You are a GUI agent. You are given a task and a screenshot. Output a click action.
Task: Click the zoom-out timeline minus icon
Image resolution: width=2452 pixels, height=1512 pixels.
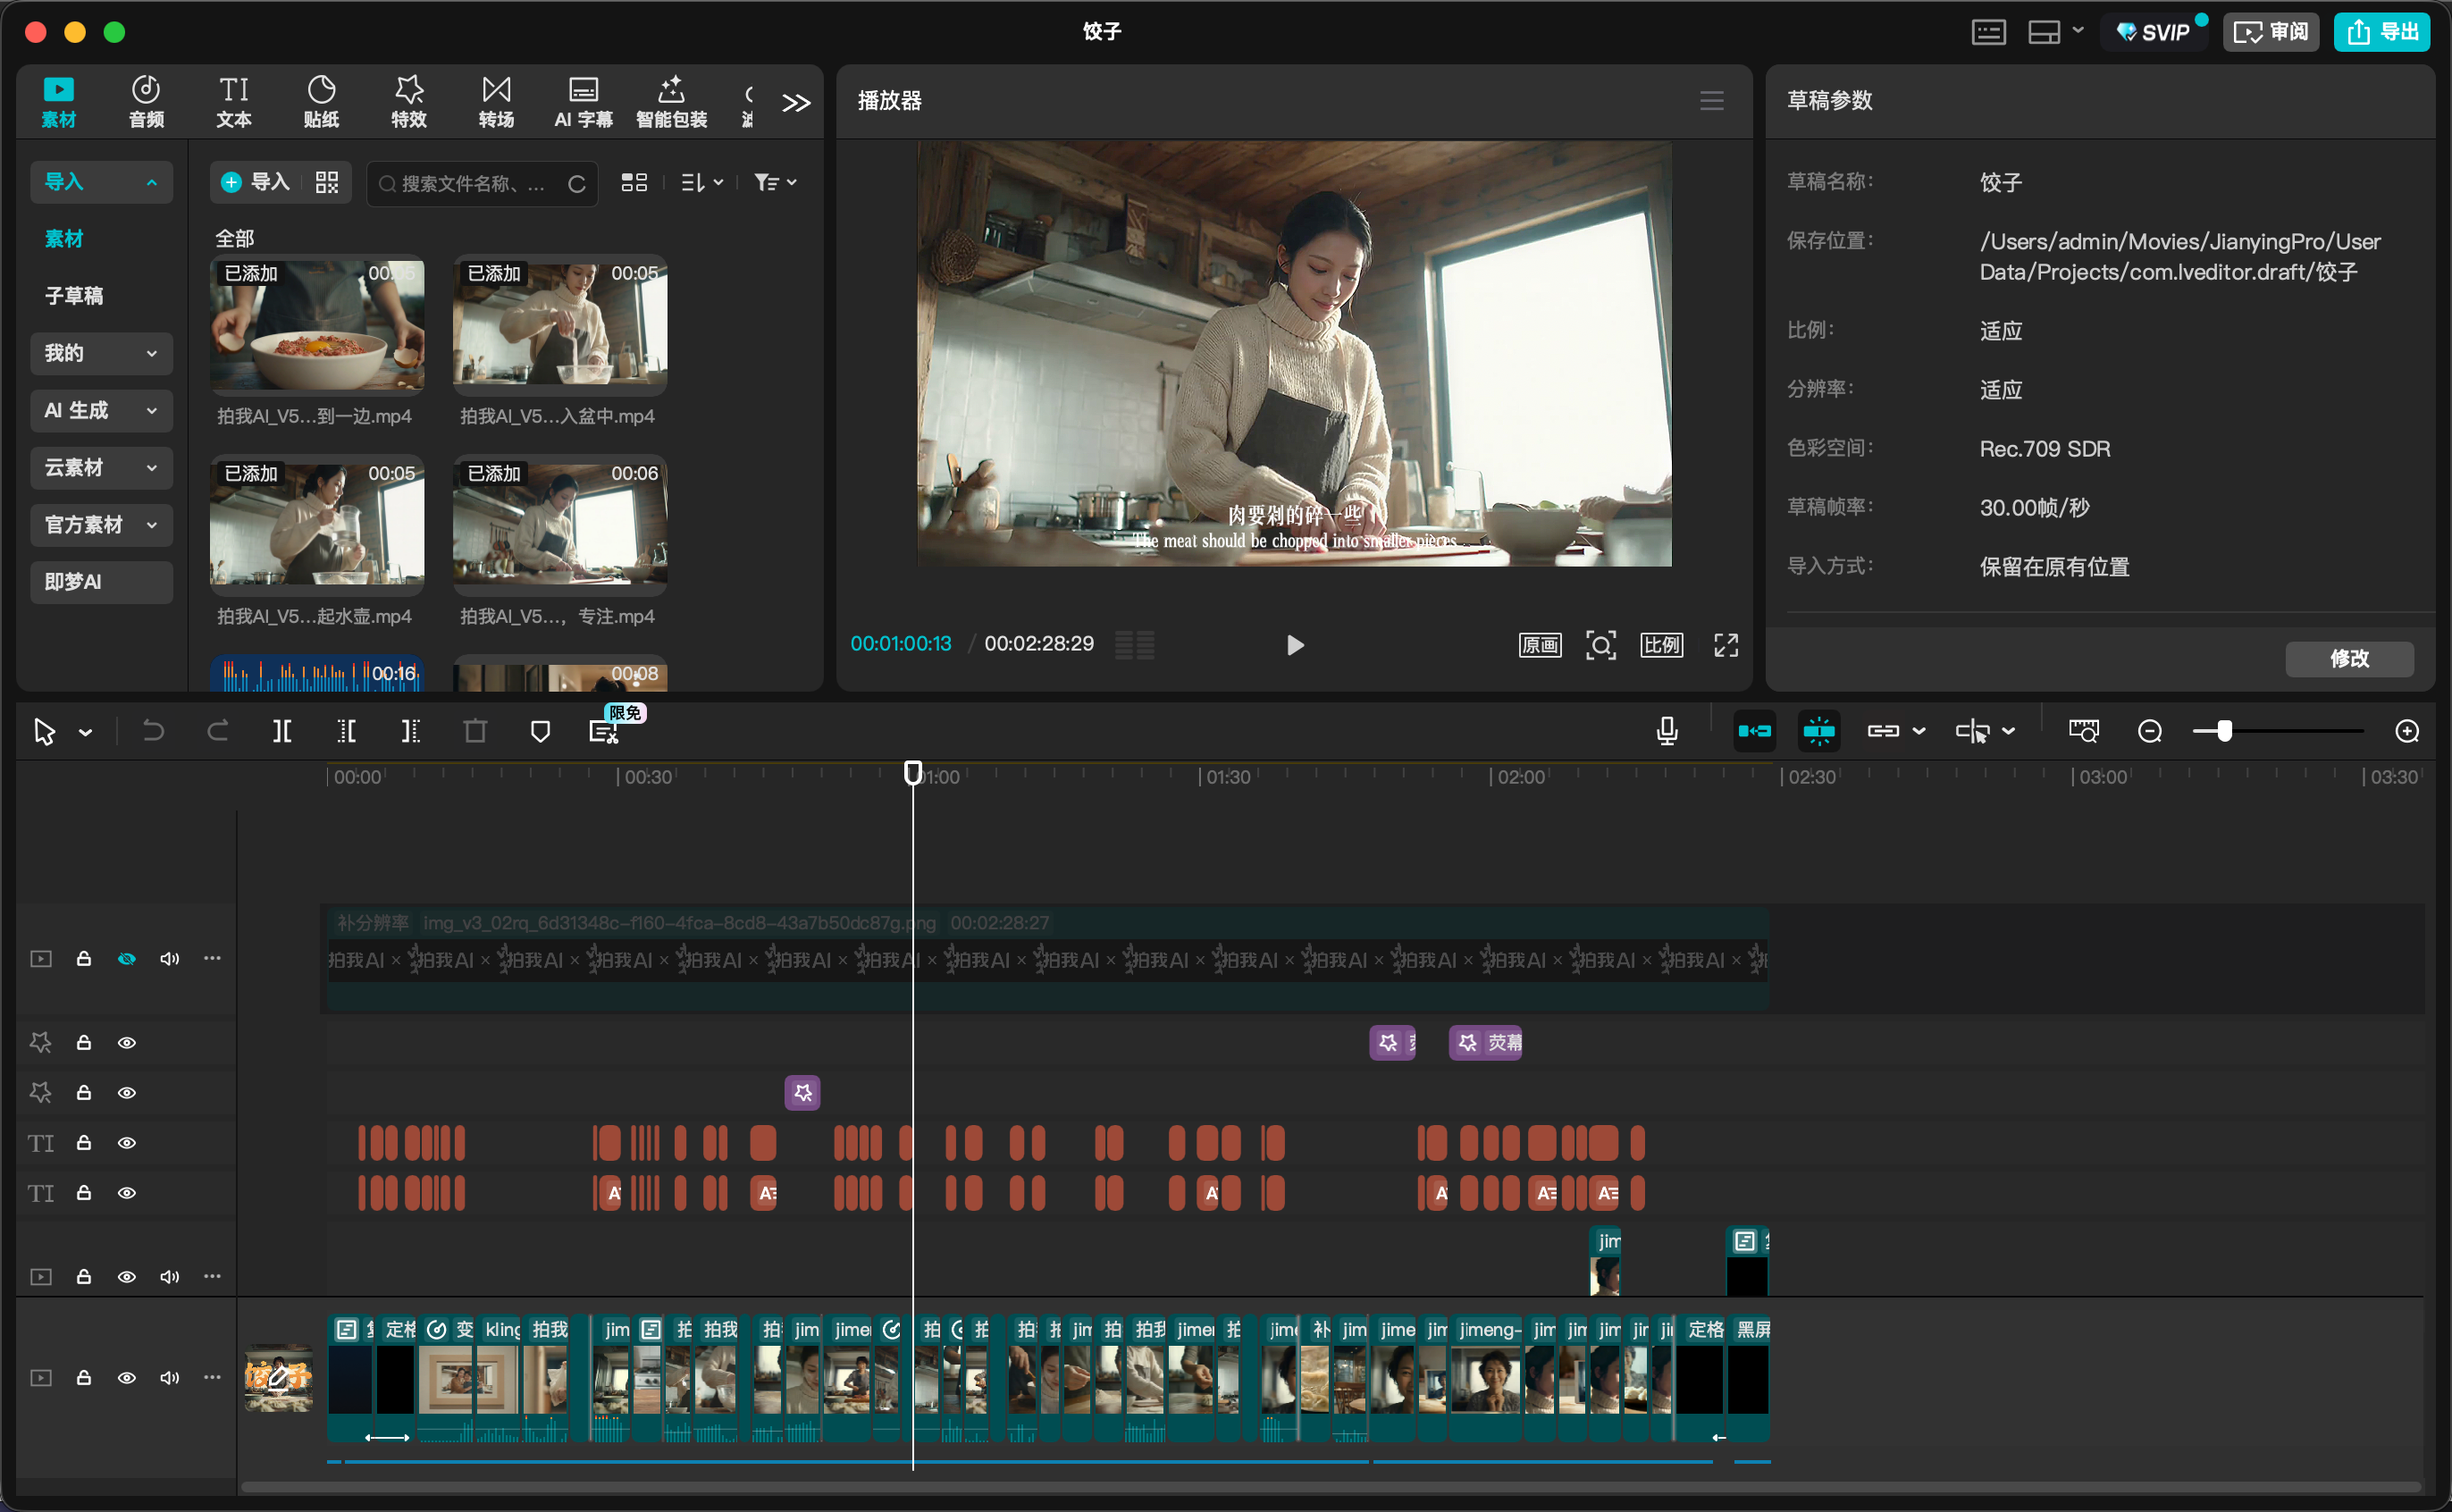tap(2149, 731)
